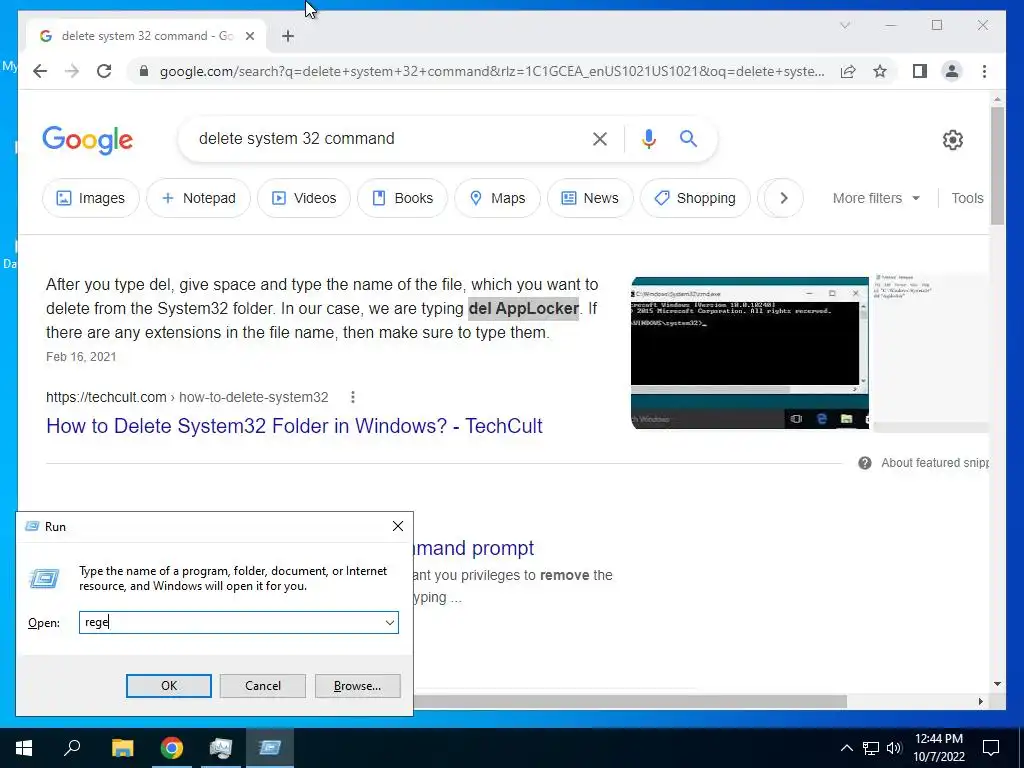Viewport: 1024px width, 768px height.
Task: Click the scroll-right arrow
Action: coord(980,701)
